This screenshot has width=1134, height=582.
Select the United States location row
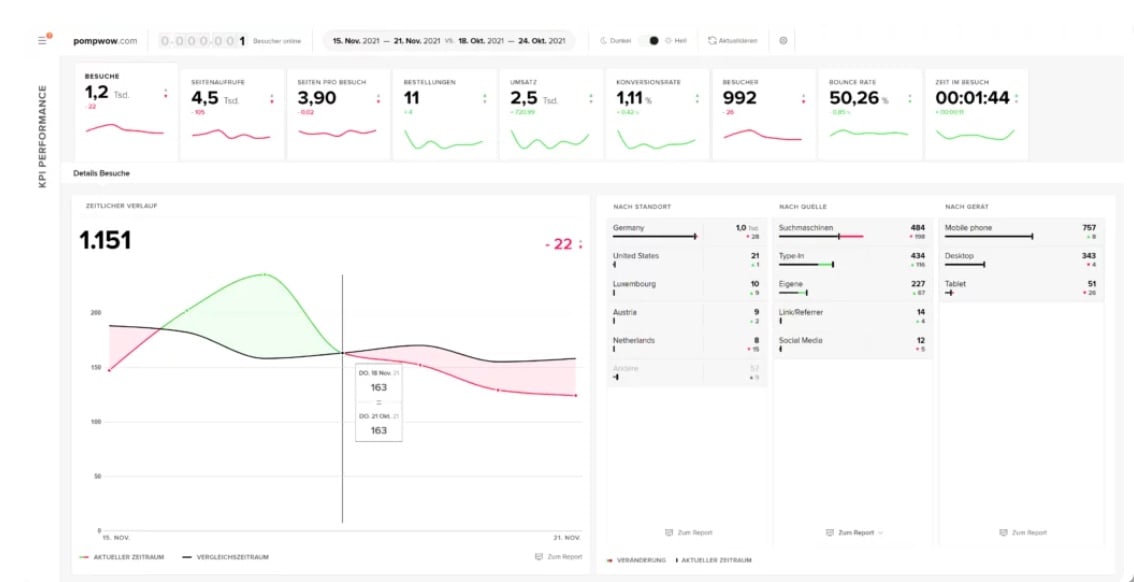tap(686, 260)
